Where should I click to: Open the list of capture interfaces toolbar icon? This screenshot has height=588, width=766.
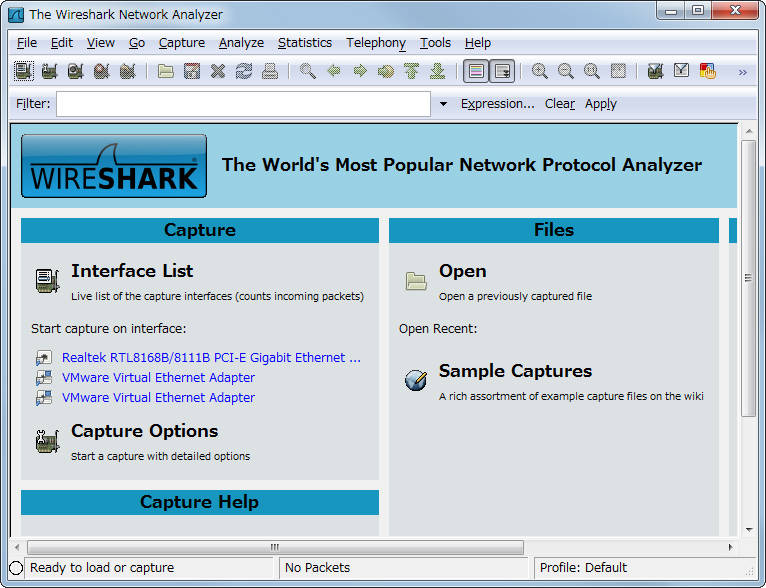pos(23,71)
